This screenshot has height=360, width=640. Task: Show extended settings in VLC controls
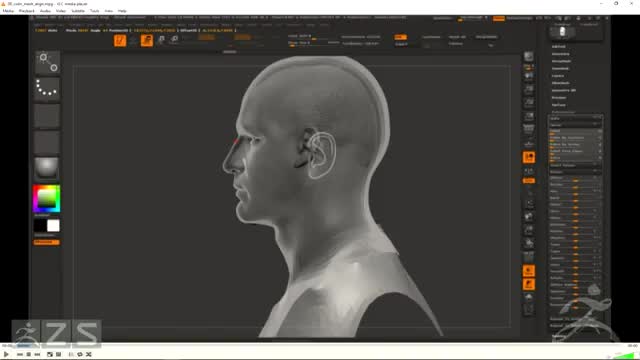[x=58, y=354]
